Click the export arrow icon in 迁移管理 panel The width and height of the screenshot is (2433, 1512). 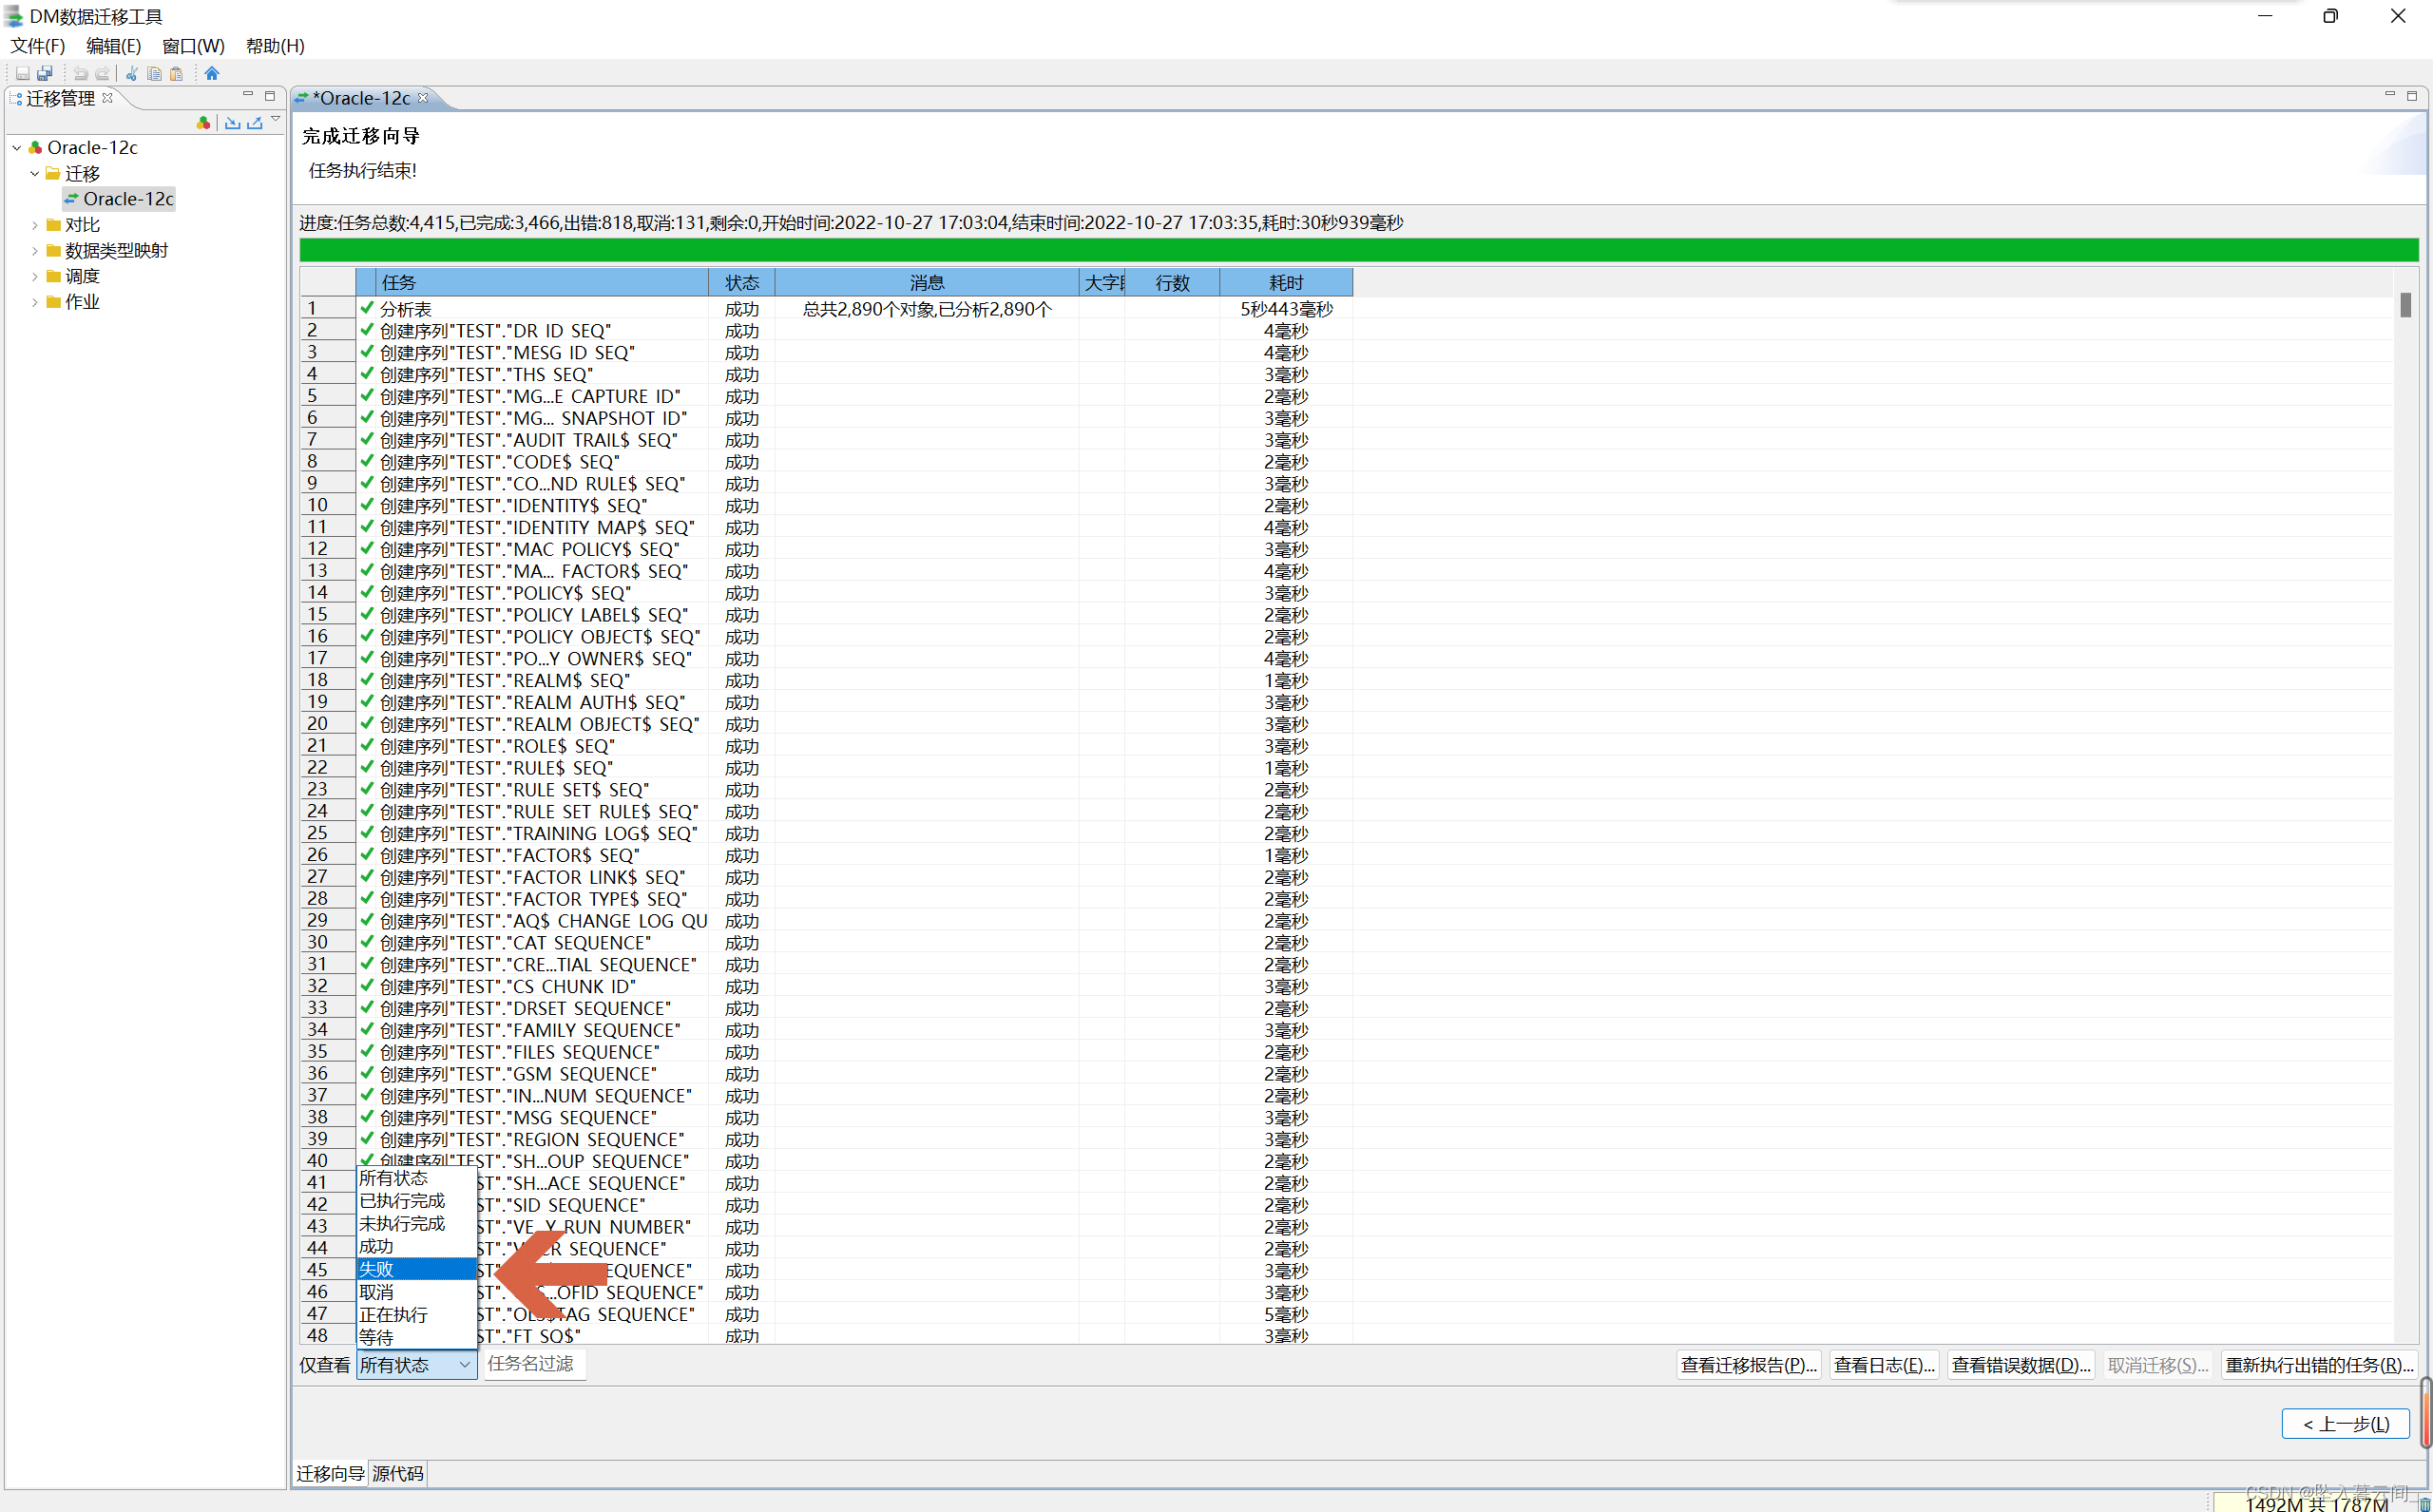(x=255, y=123)
